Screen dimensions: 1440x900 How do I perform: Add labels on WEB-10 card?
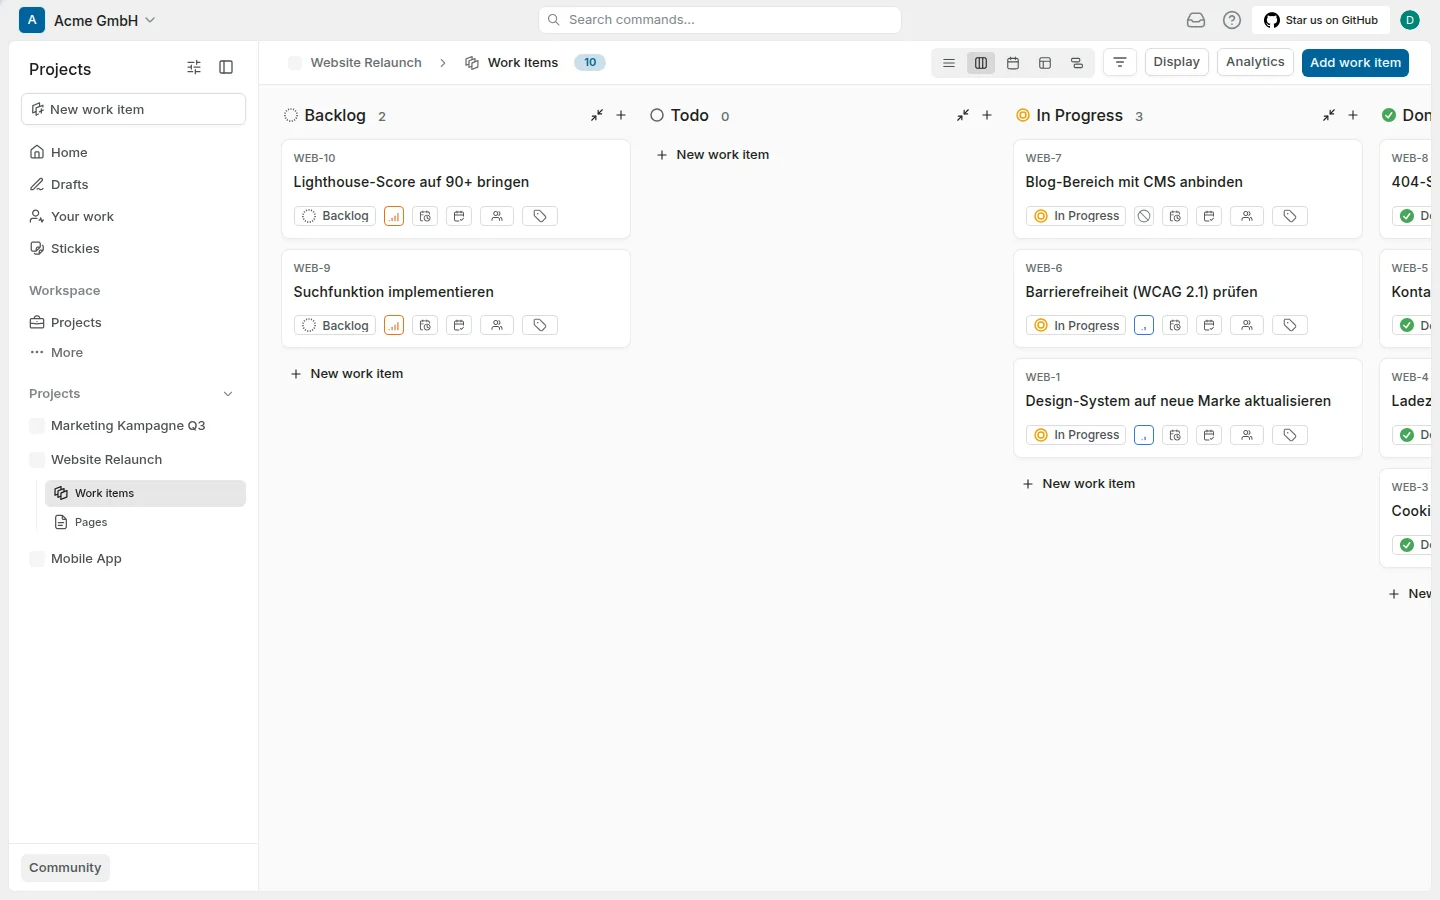point(540,216)
